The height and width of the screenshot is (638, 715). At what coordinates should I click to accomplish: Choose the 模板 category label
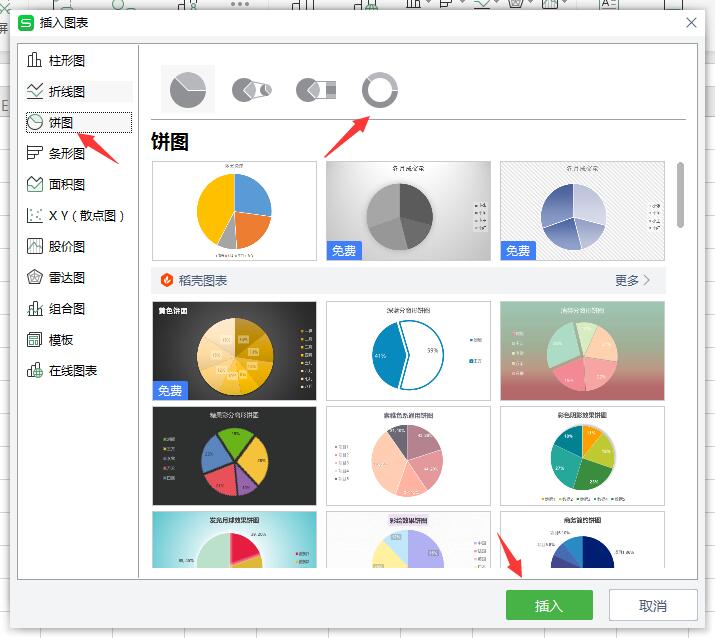(x=61, y=340)
